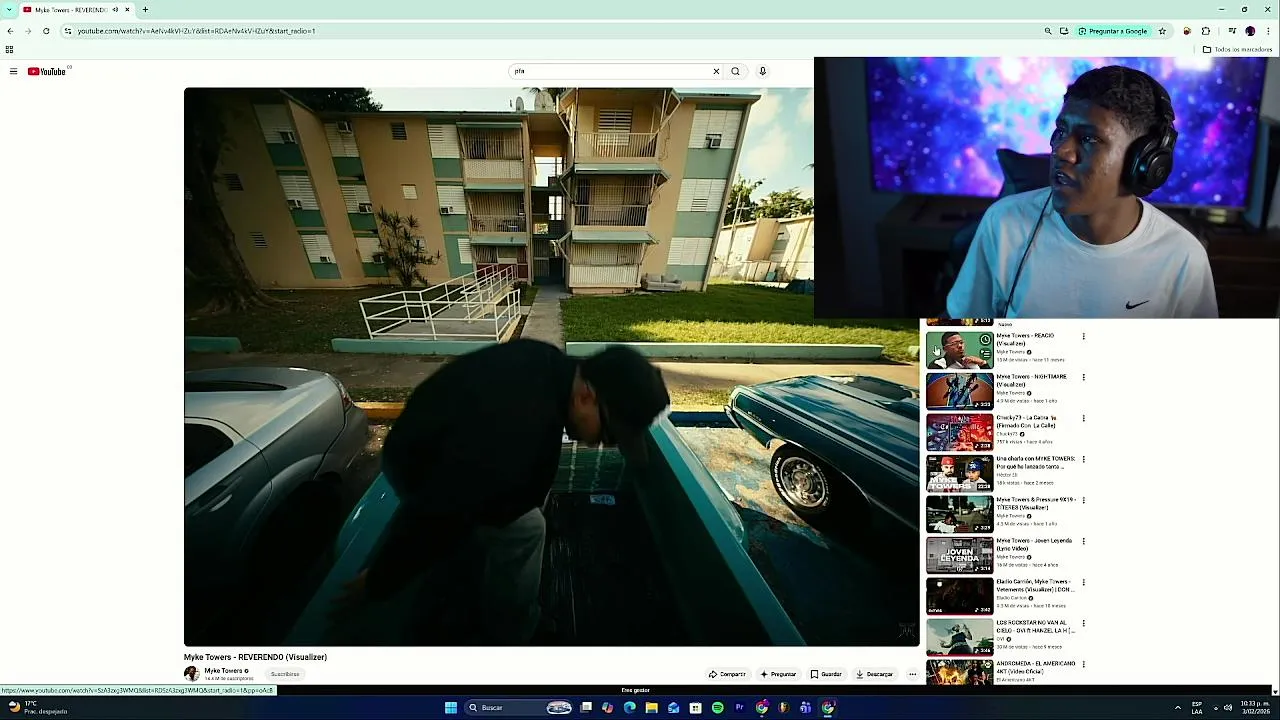Open the browser extensions puzzle icon

(x=1205, y=31)
